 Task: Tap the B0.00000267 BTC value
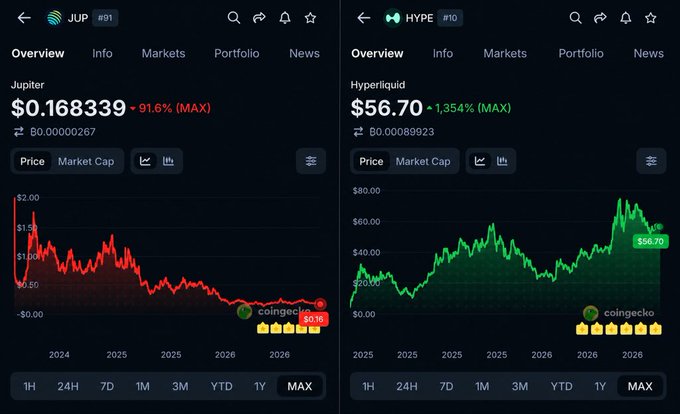click(63, 132)
